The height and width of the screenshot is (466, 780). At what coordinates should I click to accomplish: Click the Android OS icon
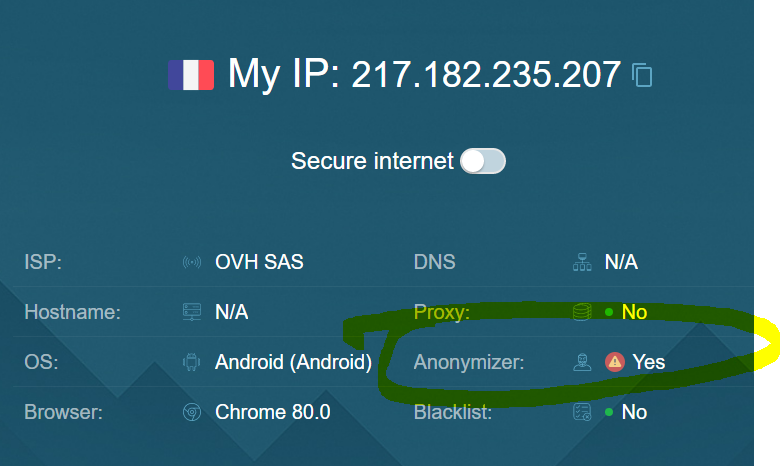pos(191,362)
